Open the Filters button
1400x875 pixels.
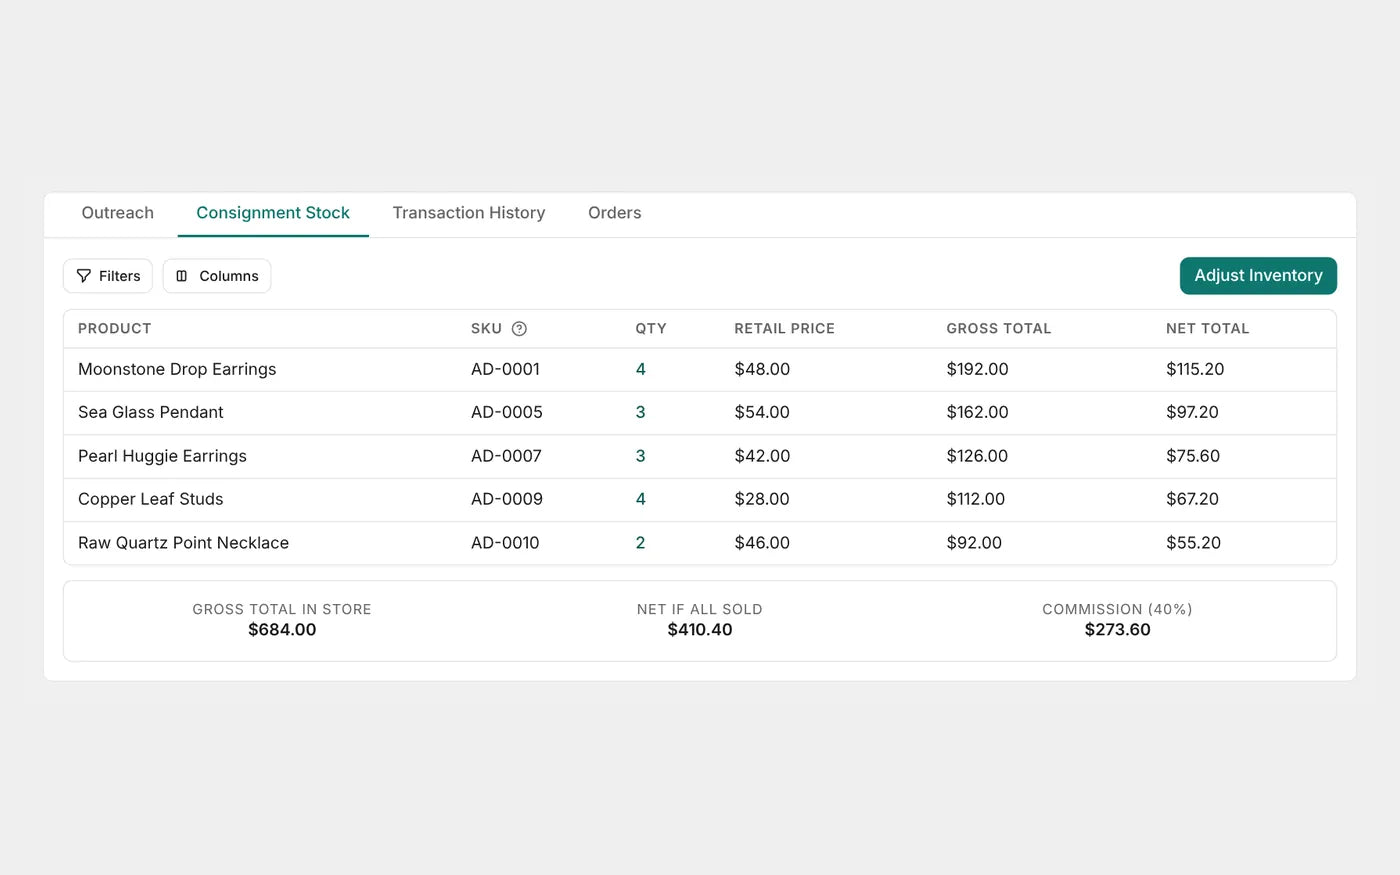click(108, 276)
